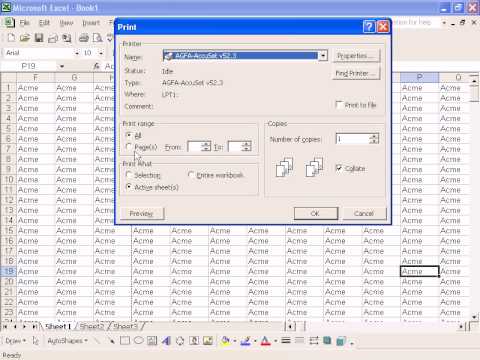The image size is (480, 360).
Task: Open the Arial font name dropdown
Action: [77, 53]
